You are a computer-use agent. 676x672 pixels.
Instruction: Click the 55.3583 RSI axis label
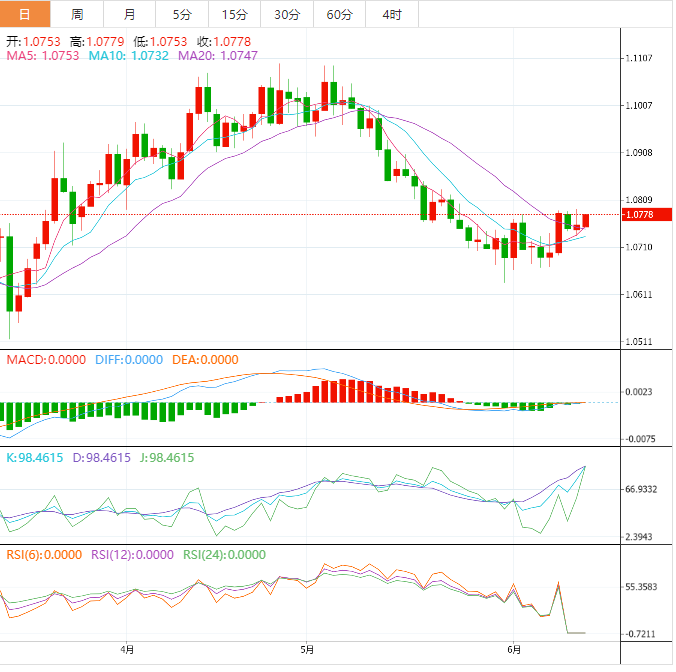click(x=641, y=587)
